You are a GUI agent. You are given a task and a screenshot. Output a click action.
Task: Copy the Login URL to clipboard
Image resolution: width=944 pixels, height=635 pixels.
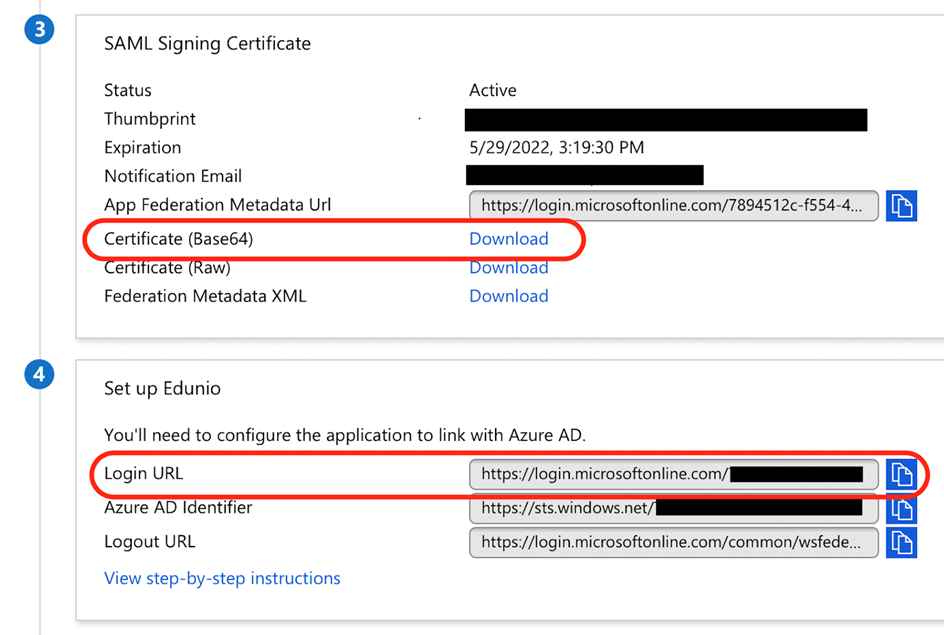(x=901, y=474)
